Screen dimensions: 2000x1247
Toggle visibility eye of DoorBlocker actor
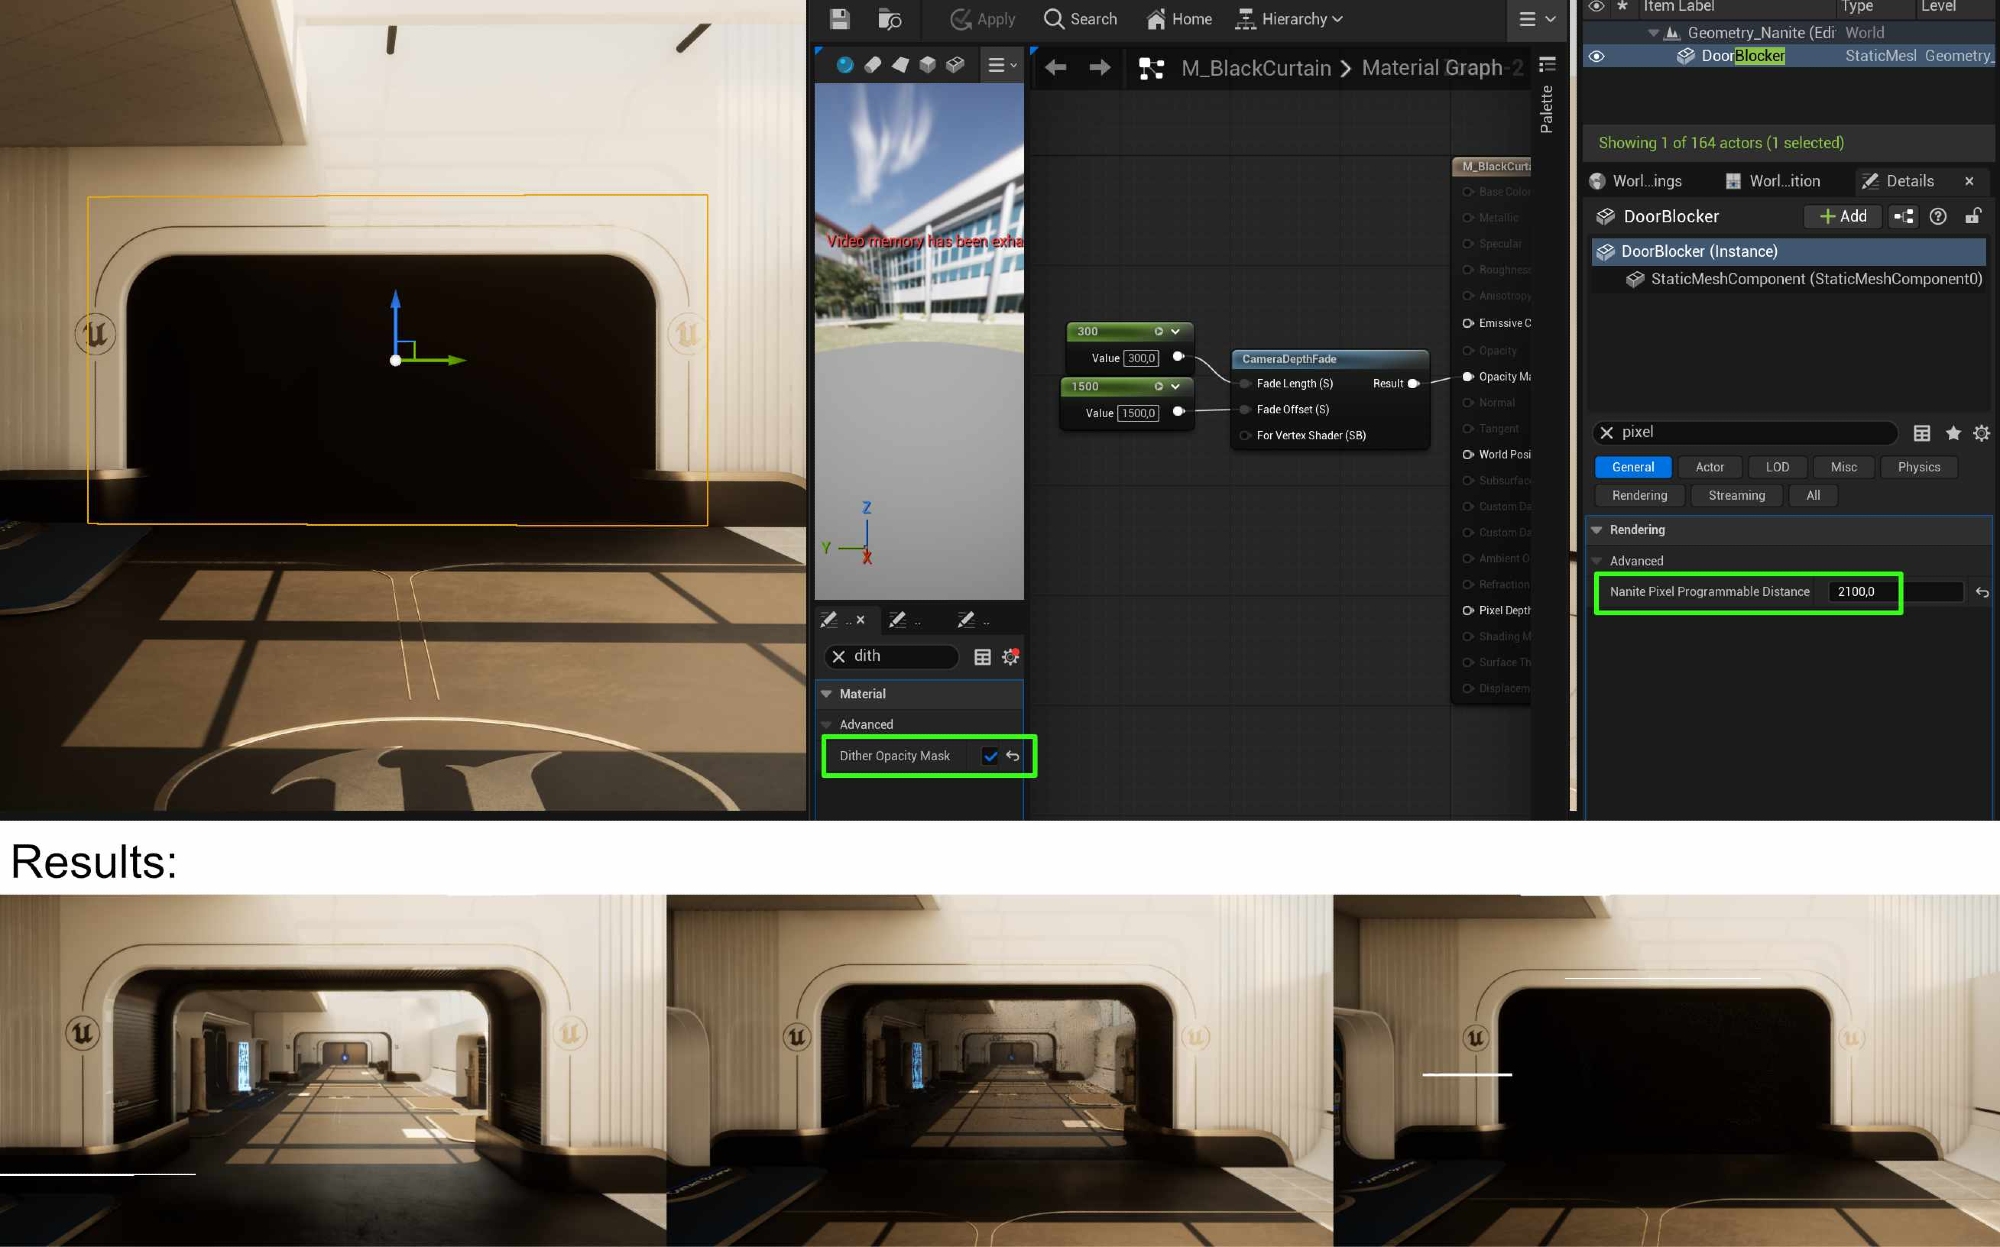click(x=1597, y=56)
